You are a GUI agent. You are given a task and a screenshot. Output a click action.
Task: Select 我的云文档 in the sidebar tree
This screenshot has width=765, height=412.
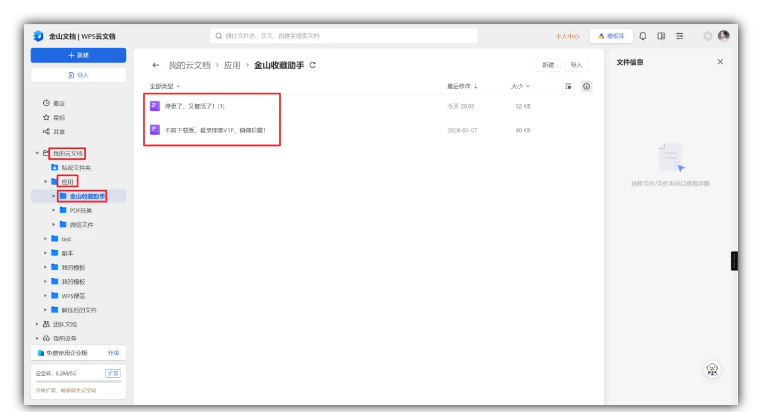pyautogui.click(x=68, y=153)
